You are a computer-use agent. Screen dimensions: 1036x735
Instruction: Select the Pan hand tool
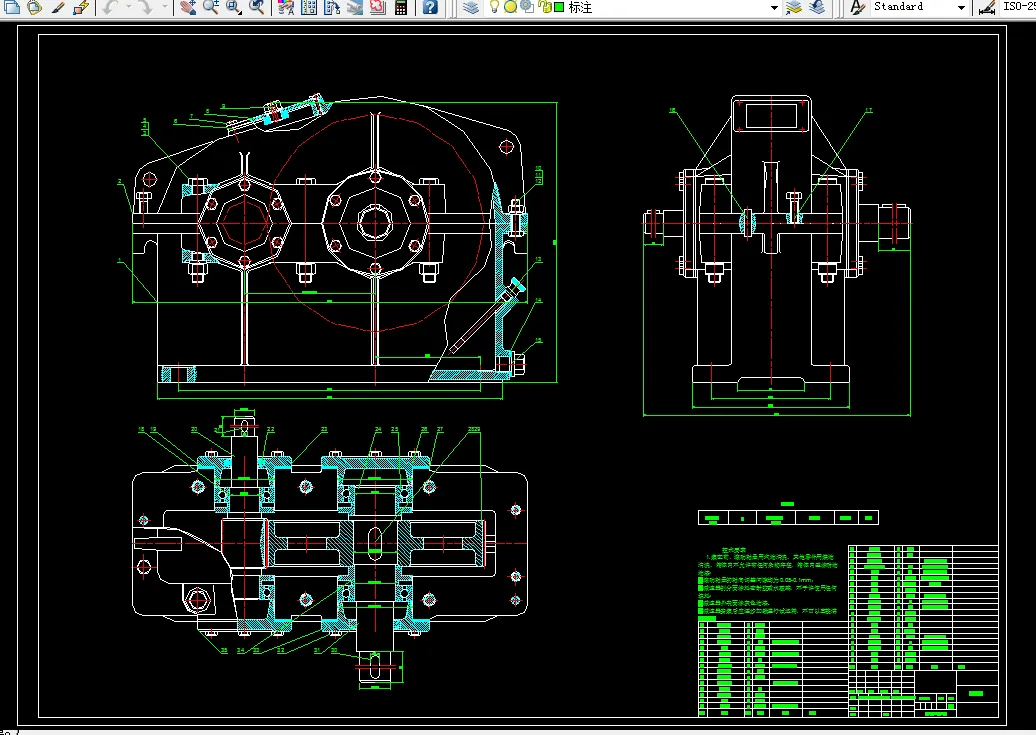click(x=187, y=7)
